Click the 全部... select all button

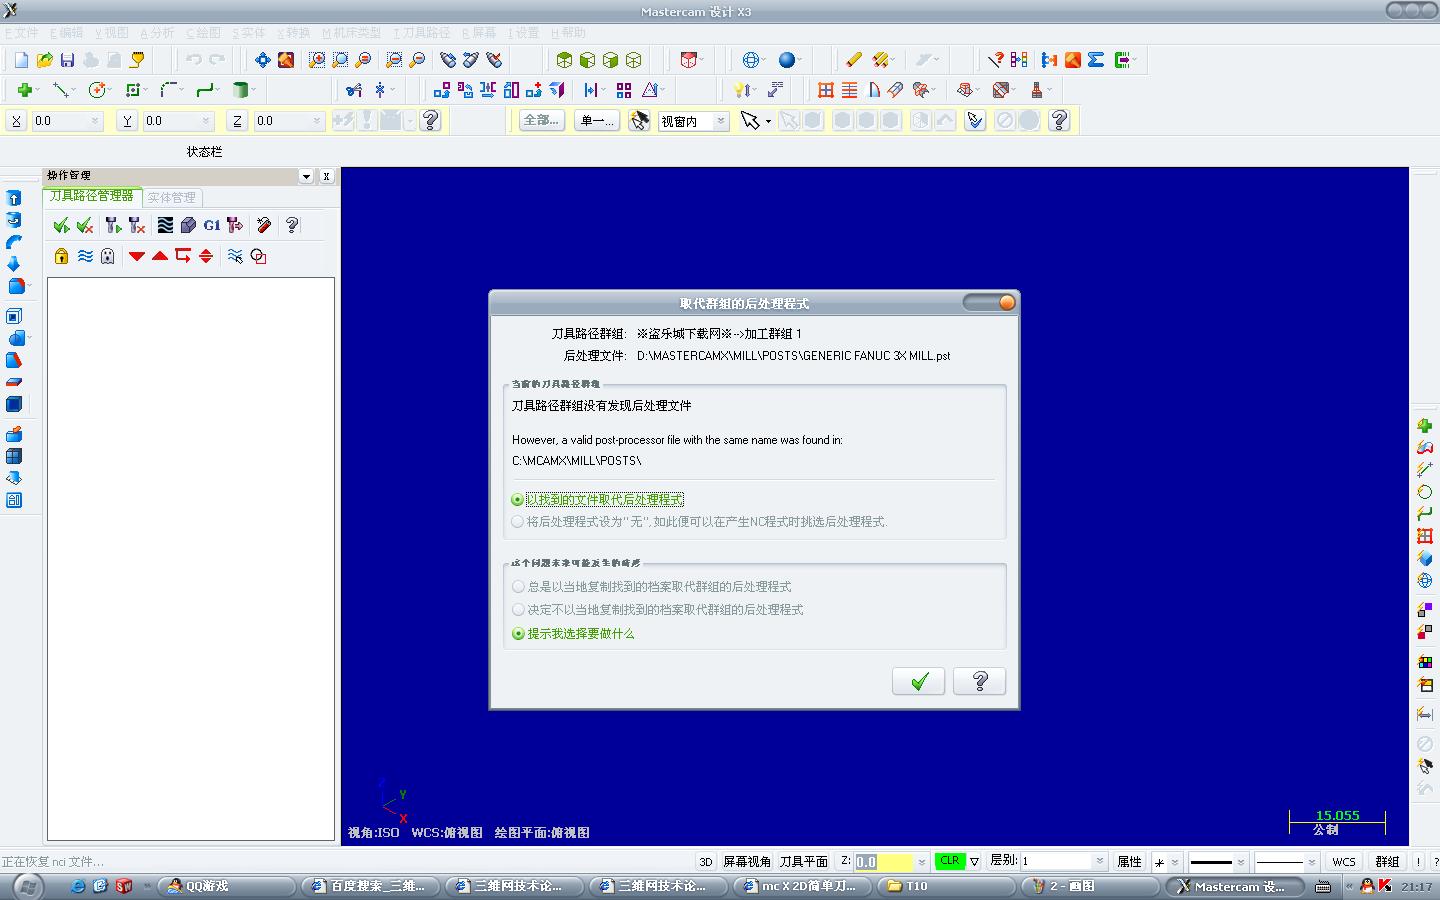[x=541, y=121]
